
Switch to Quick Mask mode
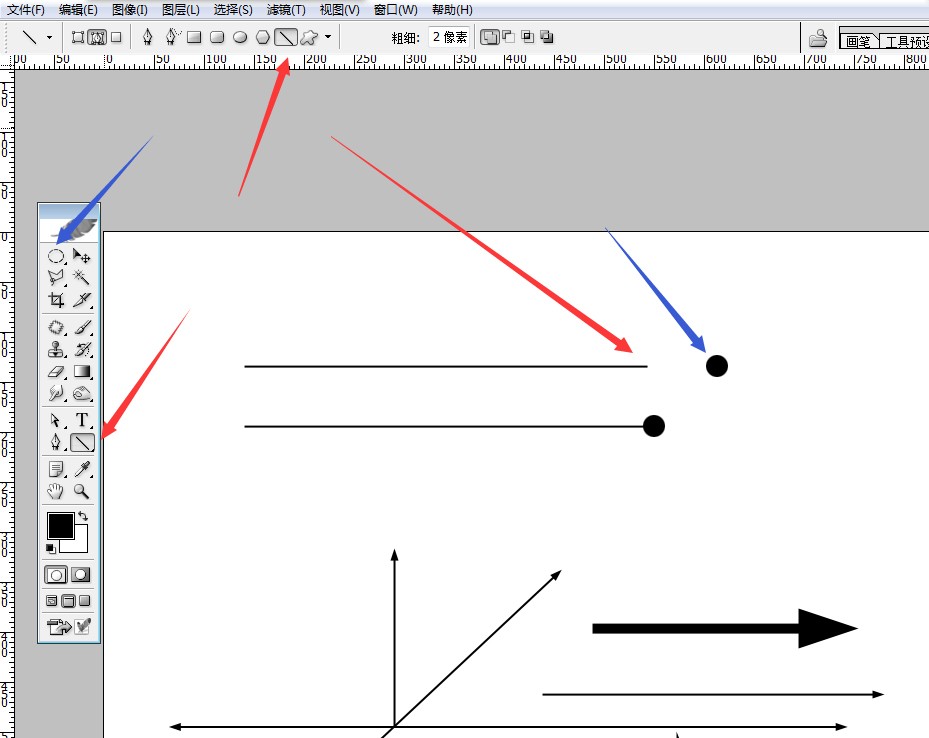(x=81, y=575)
